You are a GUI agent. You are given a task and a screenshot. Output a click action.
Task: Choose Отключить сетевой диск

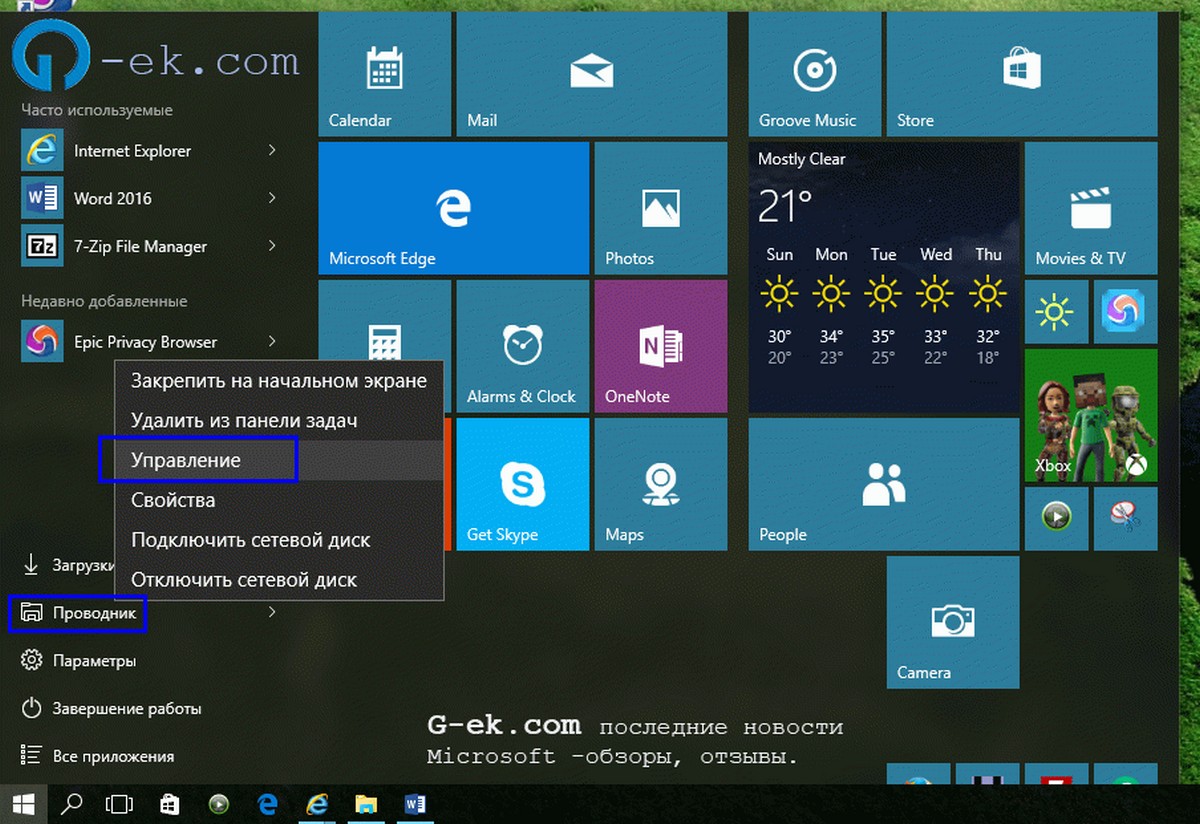[279, 580]
